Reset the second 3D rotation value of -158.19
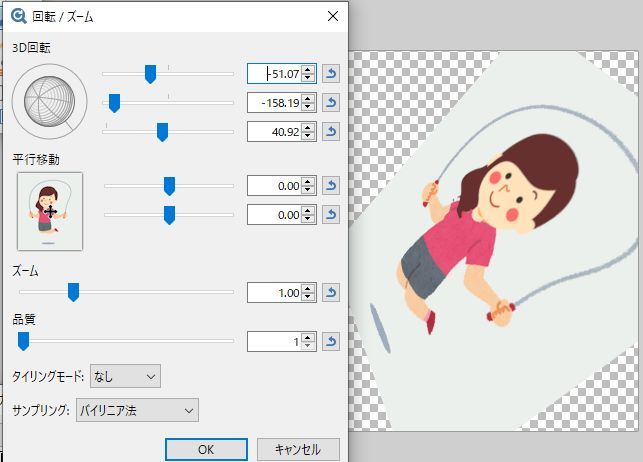The width and height of the screenshot is (643, 462). tap(331, 102)
